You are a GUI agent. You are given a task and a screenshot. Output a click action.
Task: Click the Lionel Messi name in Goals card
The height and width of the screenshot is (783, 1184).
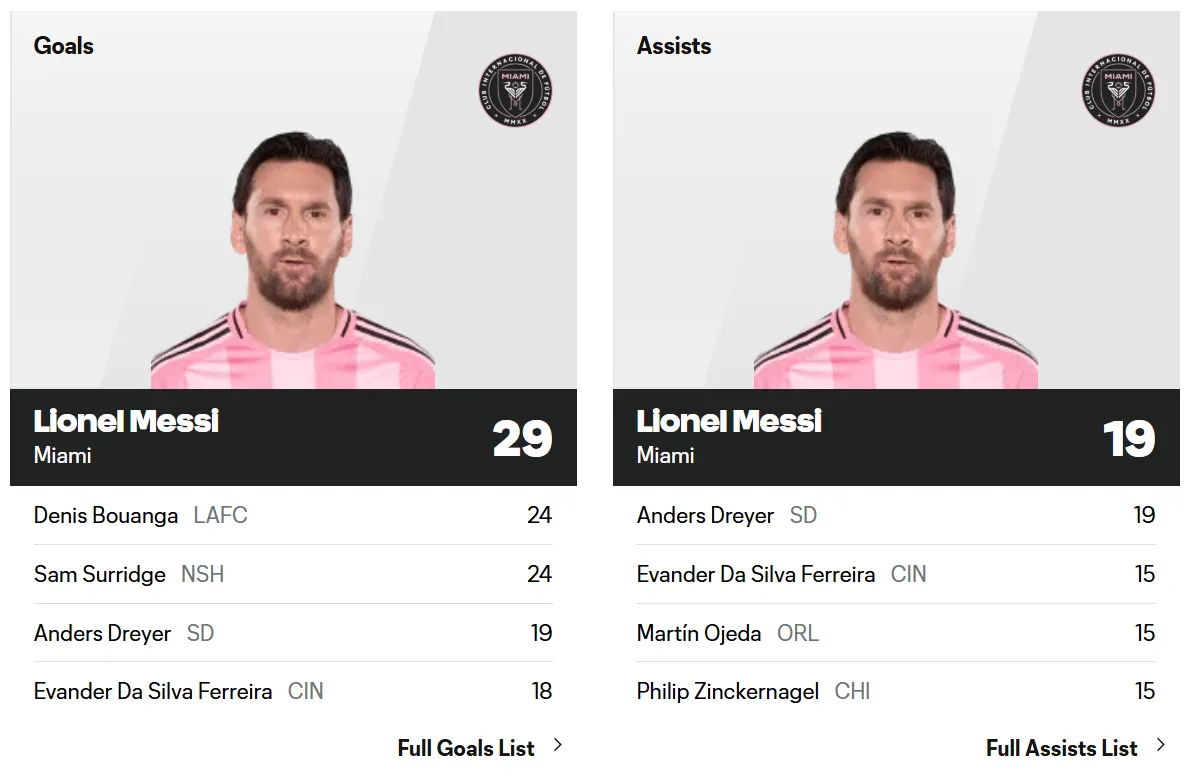coord(126,421)
